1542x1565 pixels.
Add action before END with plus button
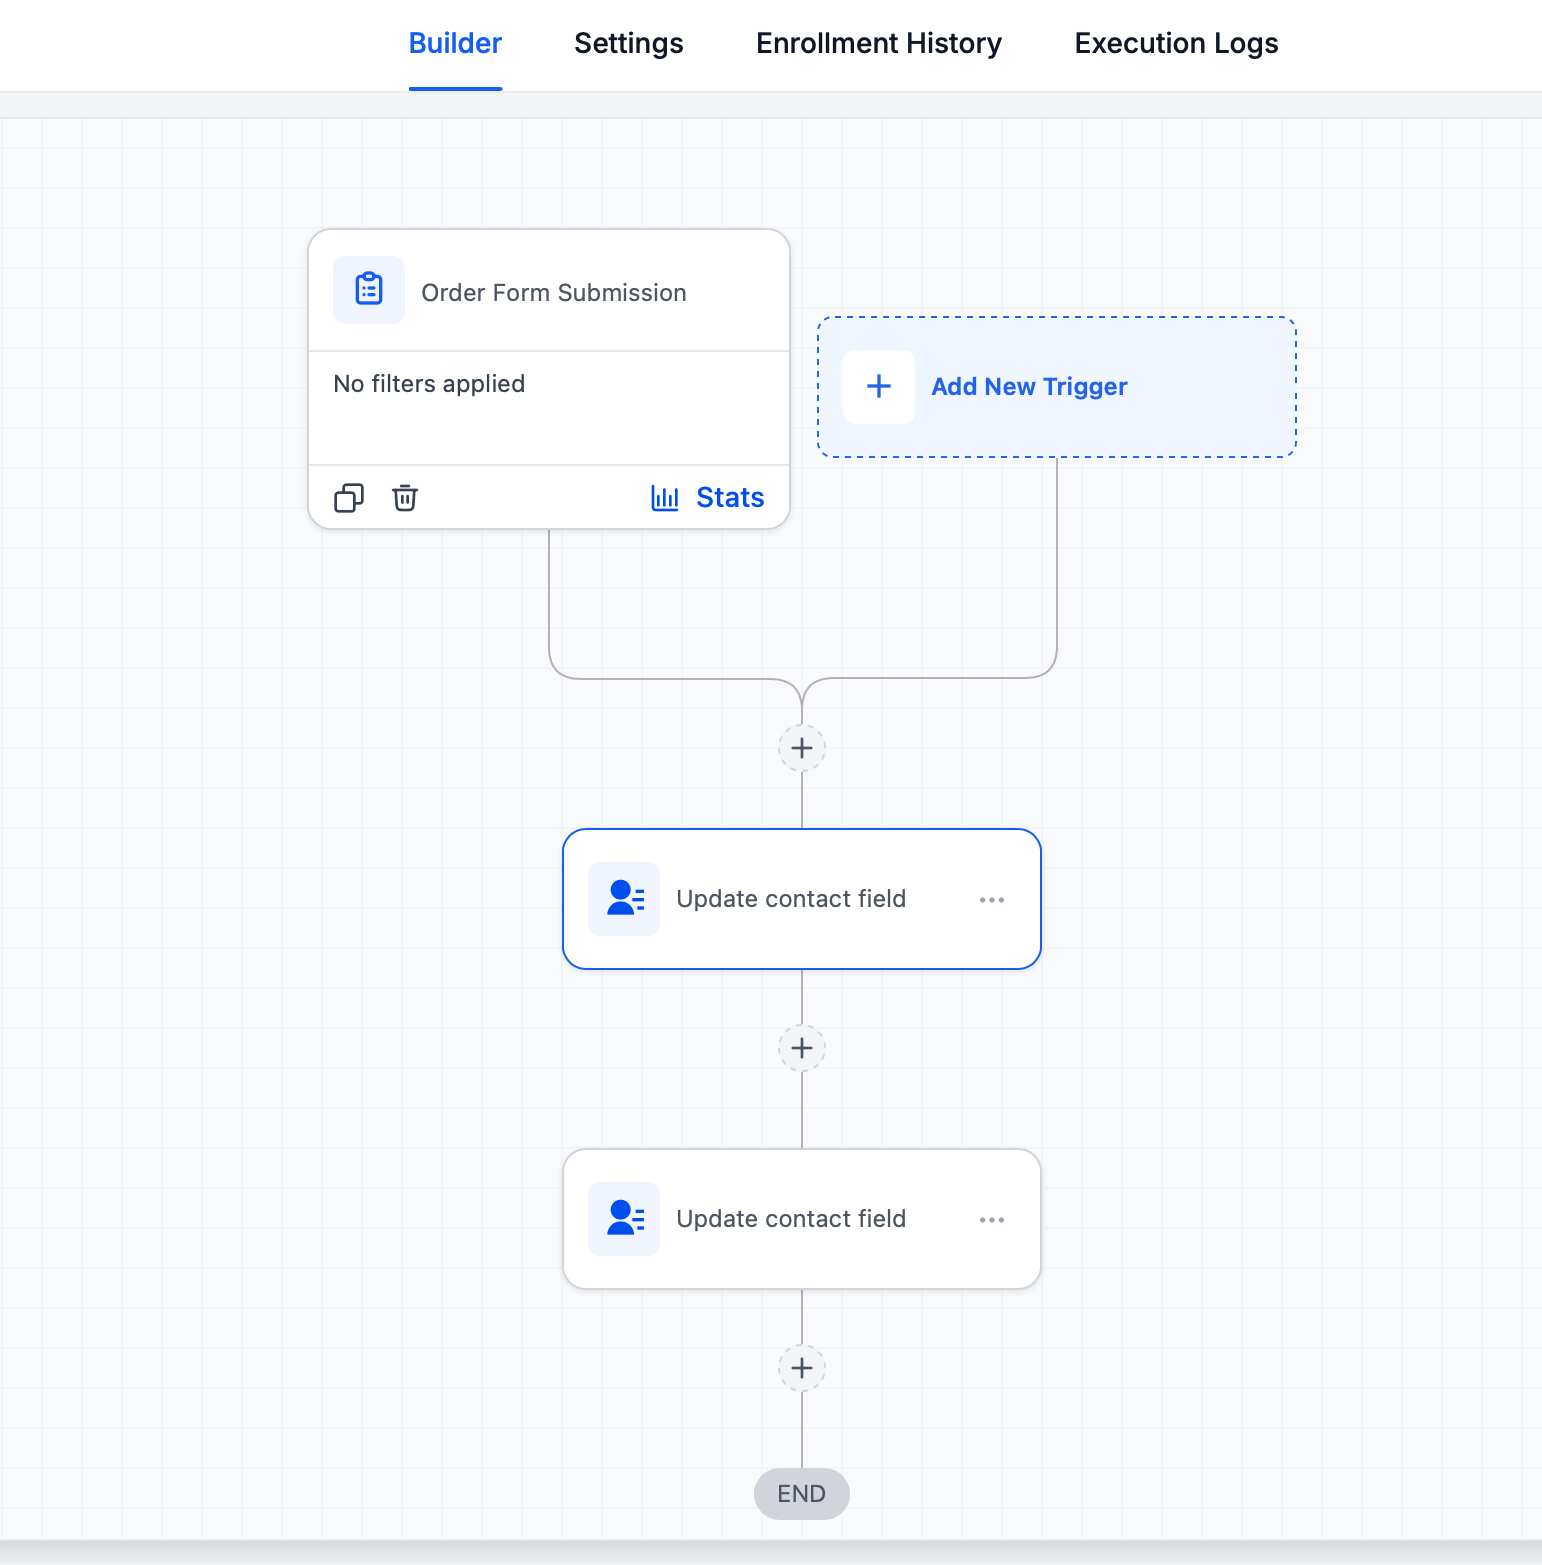click(802, 1368)
